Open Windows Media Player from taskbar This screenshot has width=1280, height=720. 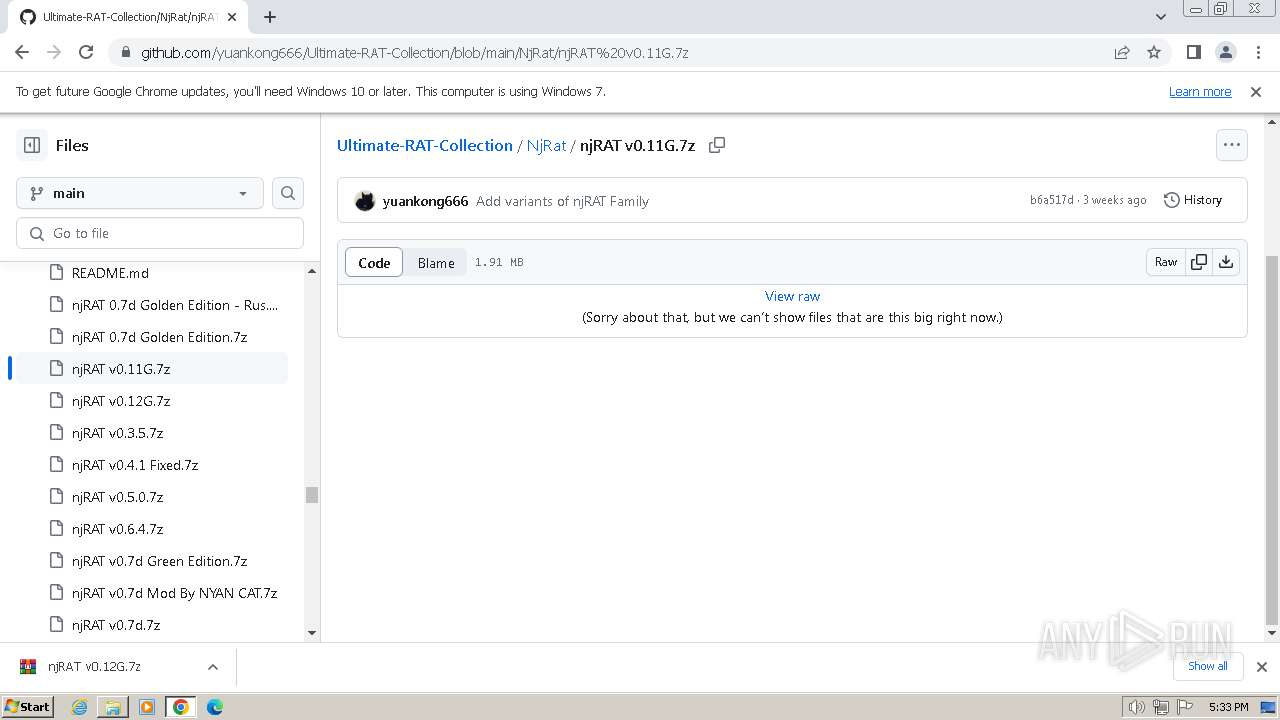click(147, 707)
